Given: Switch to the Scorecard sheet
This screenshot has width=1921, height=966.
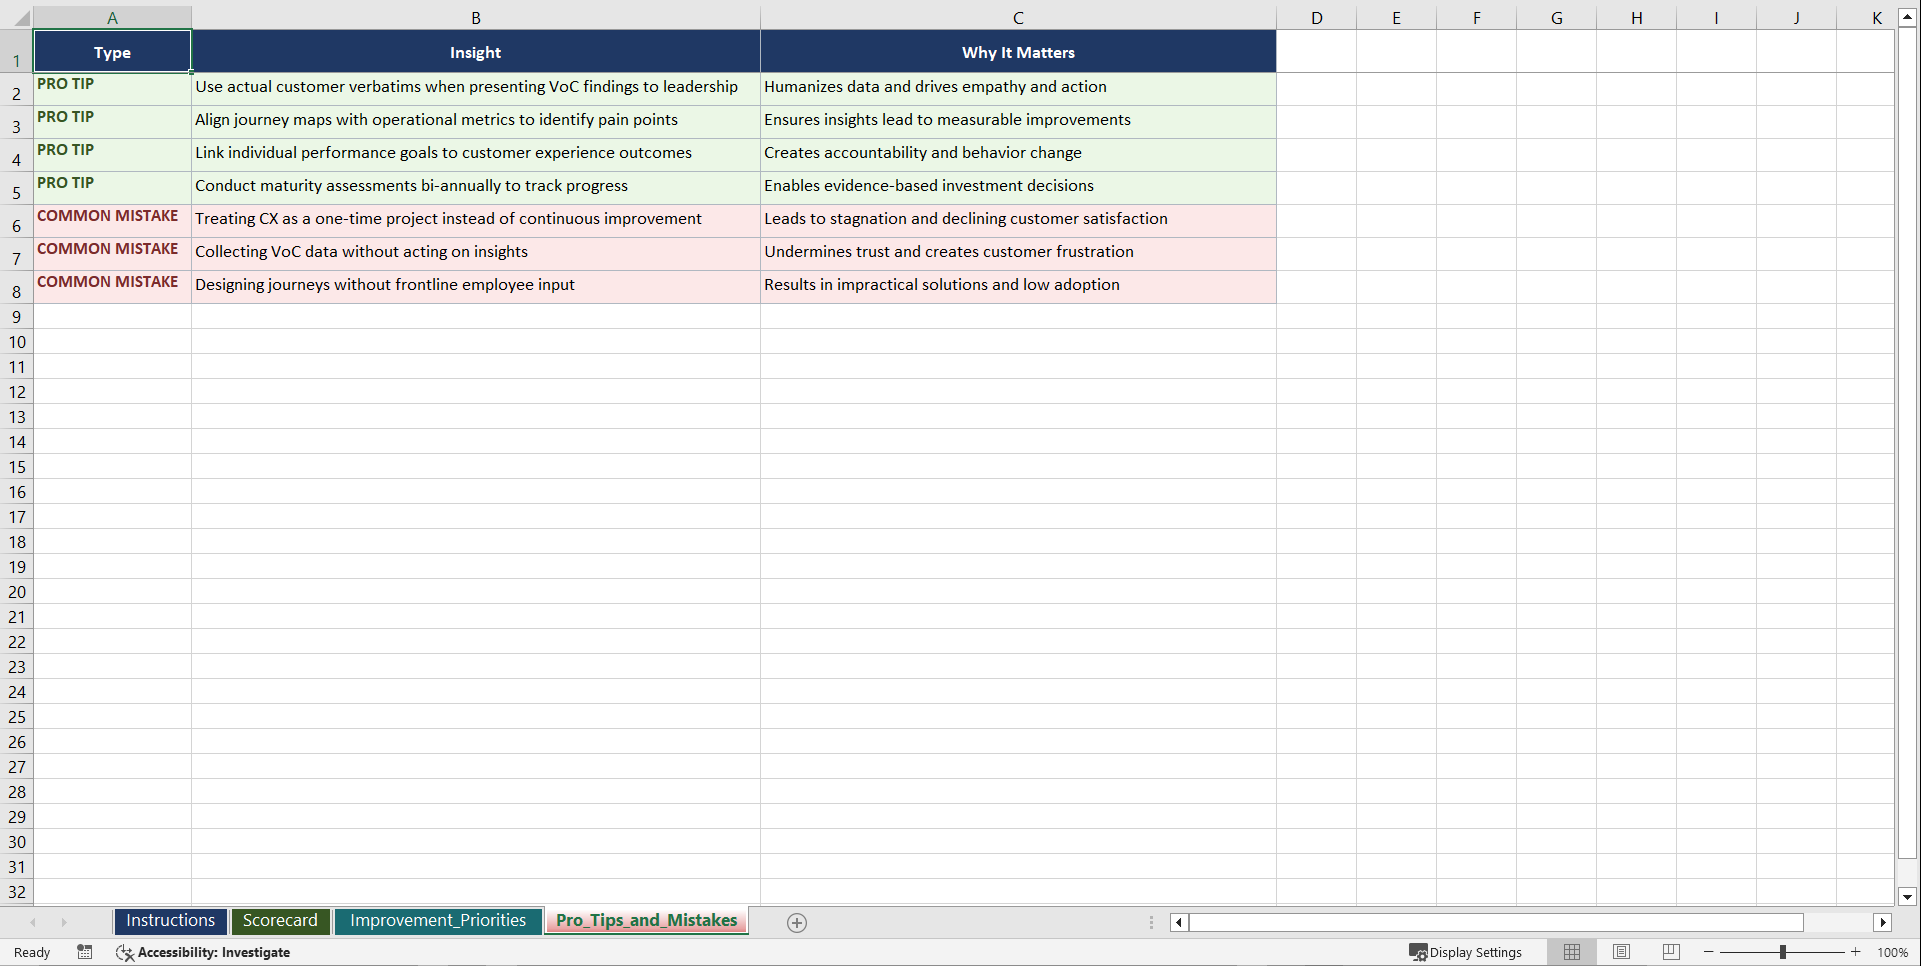Looking at the screenshot, I should point(280,921).
